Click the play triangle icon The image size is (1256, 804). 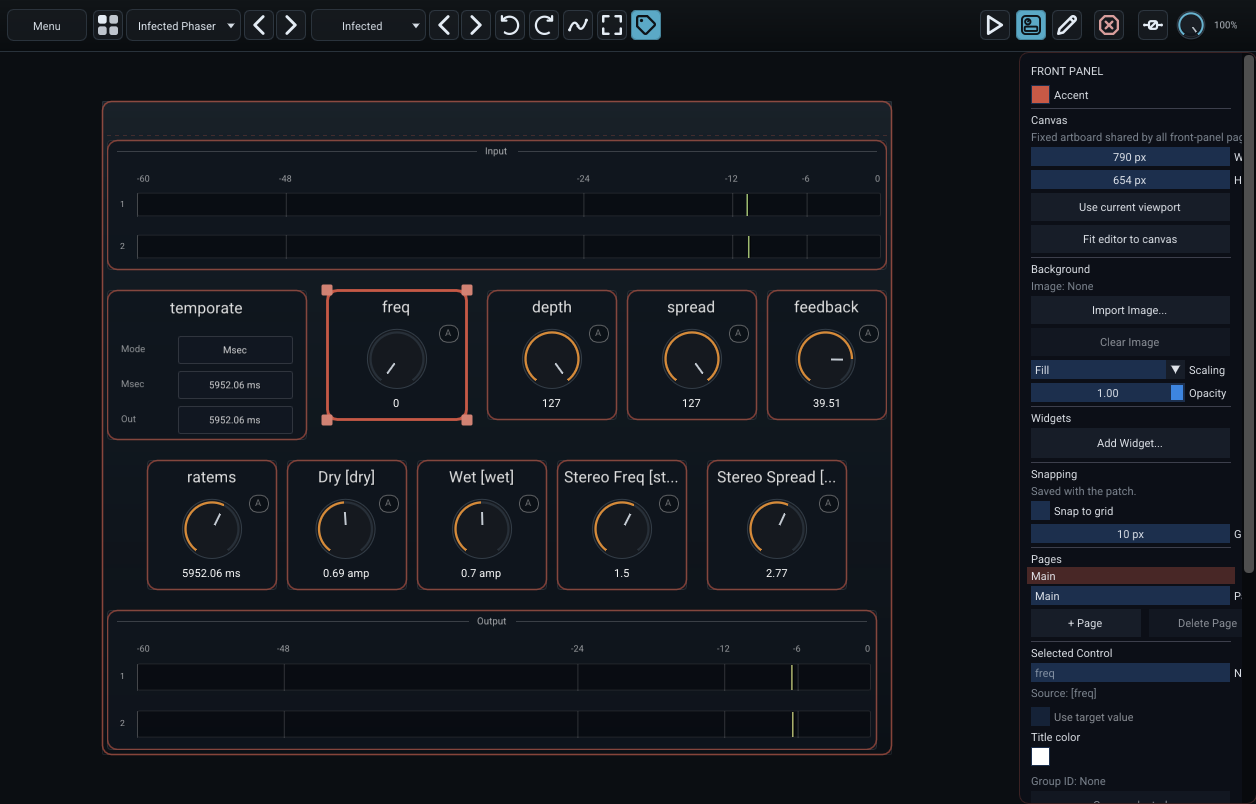coord(994,26)
